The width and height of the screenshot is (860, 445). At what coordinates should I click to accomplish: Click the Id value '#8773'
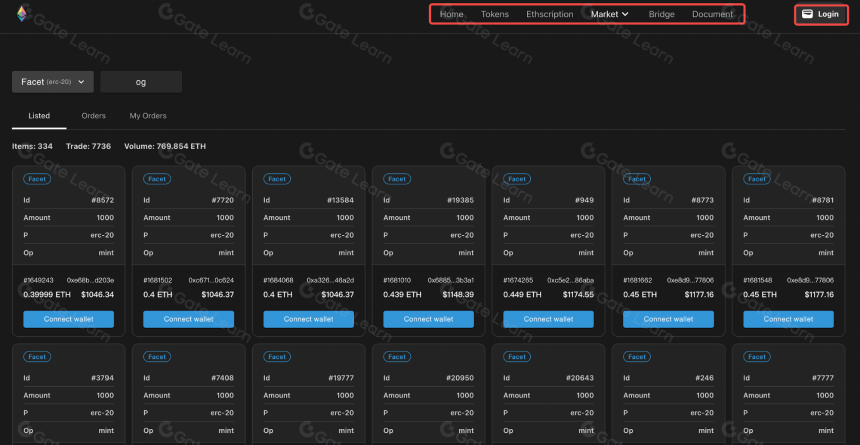[x=702, y=200]
